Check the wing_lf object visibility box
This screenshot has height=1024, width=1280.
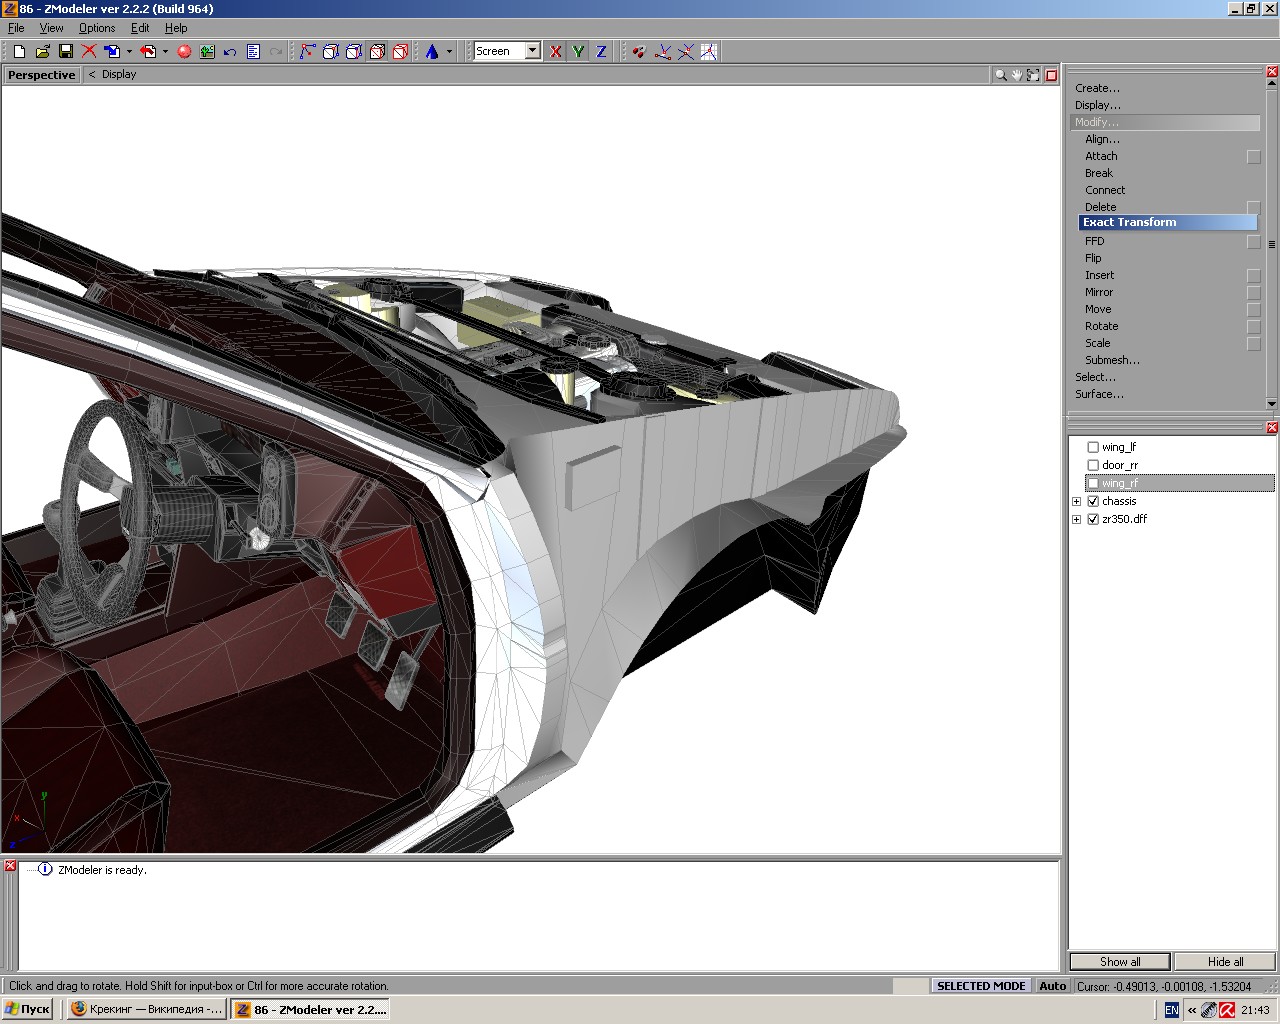pyautogui.click(x=1093, y=447)
